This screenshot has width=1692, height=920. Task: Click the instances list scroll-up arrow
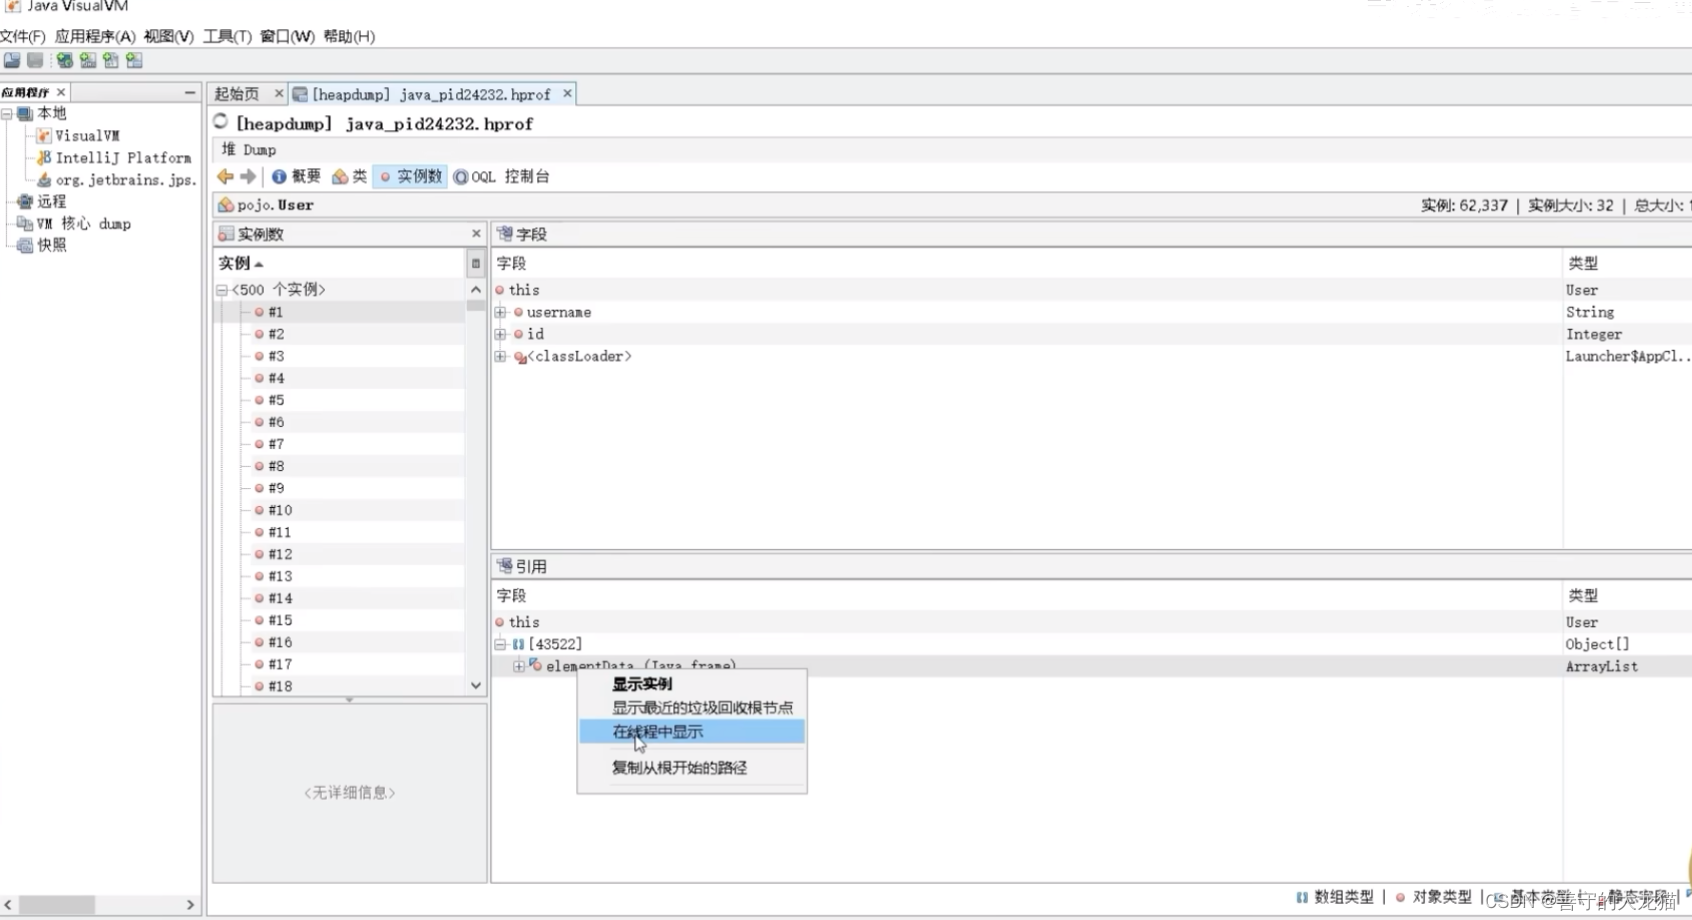point(476,289)
